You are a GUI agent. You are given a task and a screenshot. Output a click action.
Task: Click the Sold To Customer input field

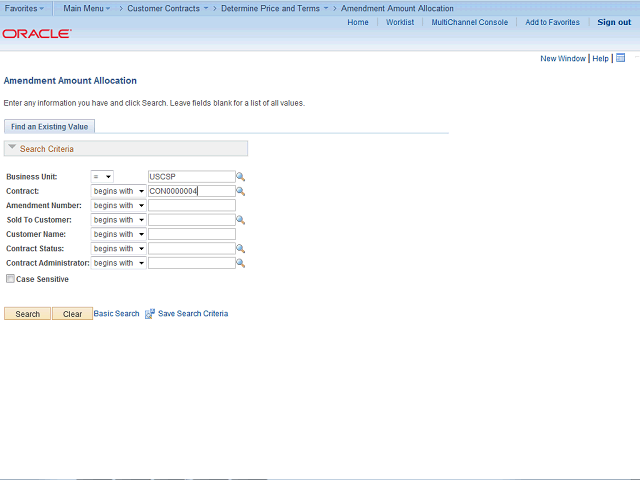(191, 220)
